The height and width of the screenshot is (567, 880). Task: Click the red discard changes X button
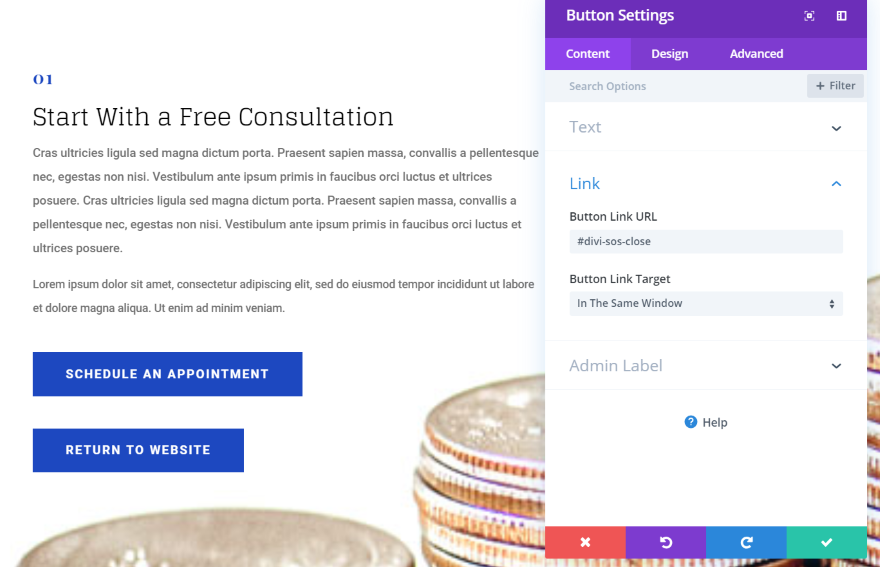585,542
